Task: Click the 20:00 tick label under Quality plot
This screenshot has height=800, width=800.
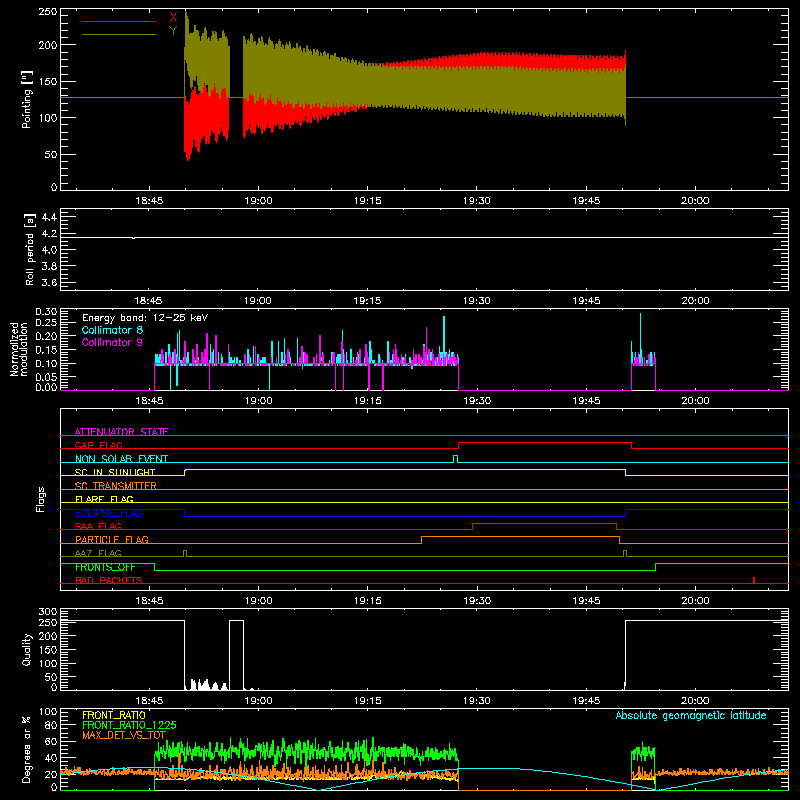Action: pyautogui.click(x=695, y=701)
